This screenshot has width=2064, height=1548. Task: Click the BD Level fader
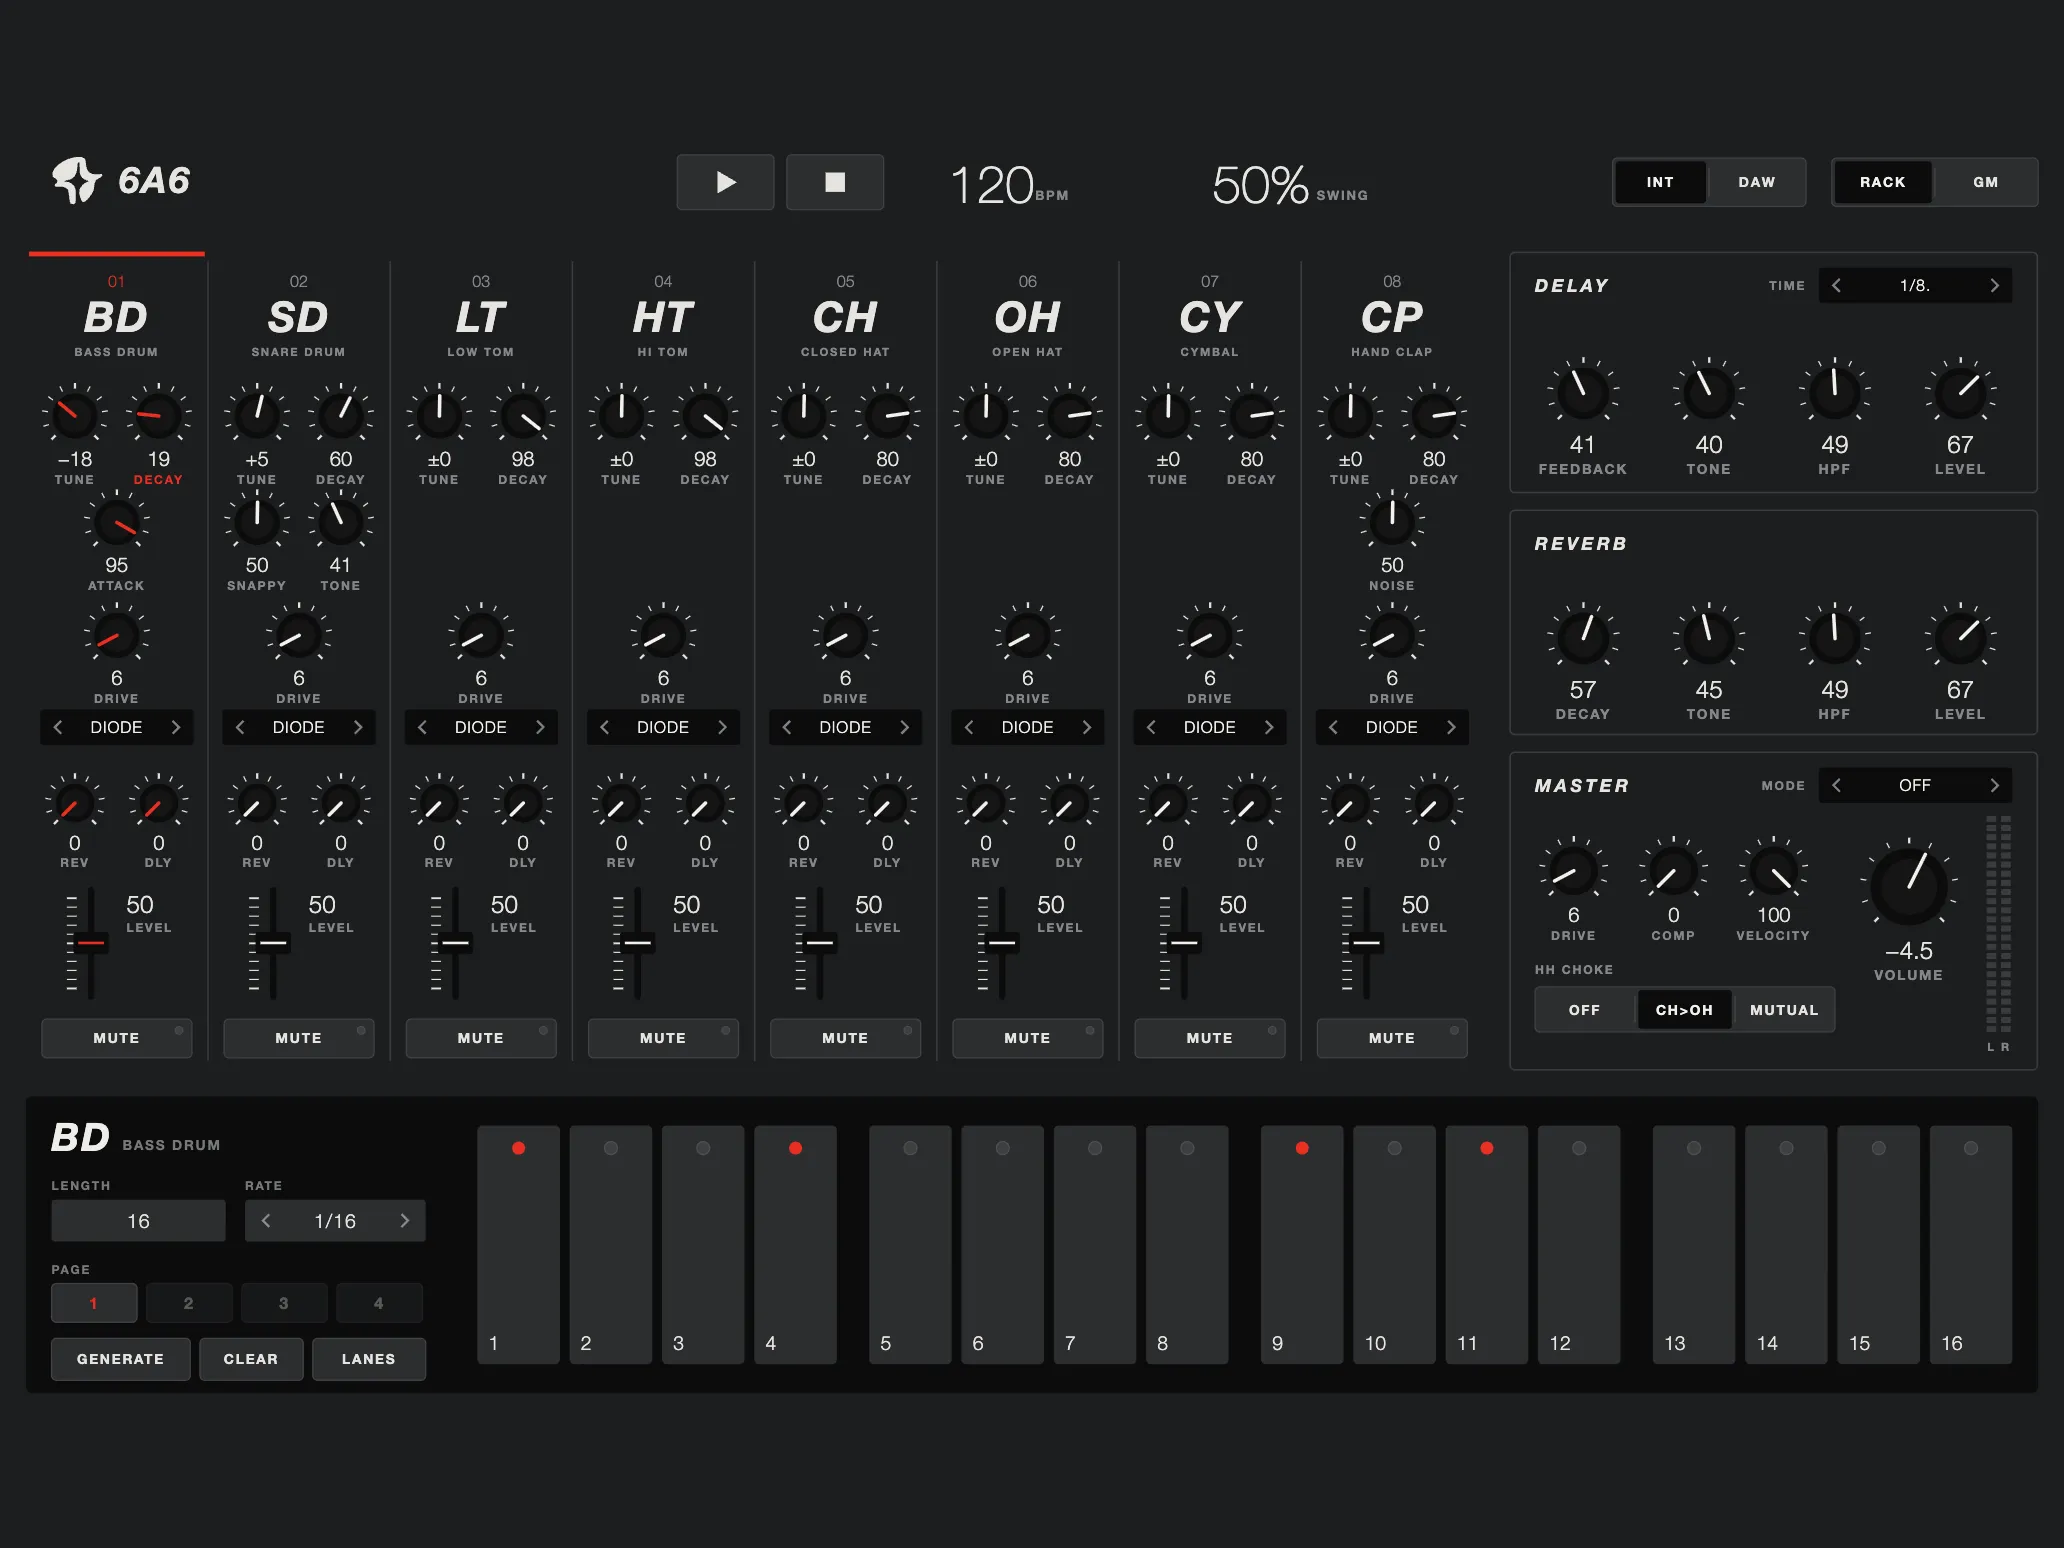point(91,942)
